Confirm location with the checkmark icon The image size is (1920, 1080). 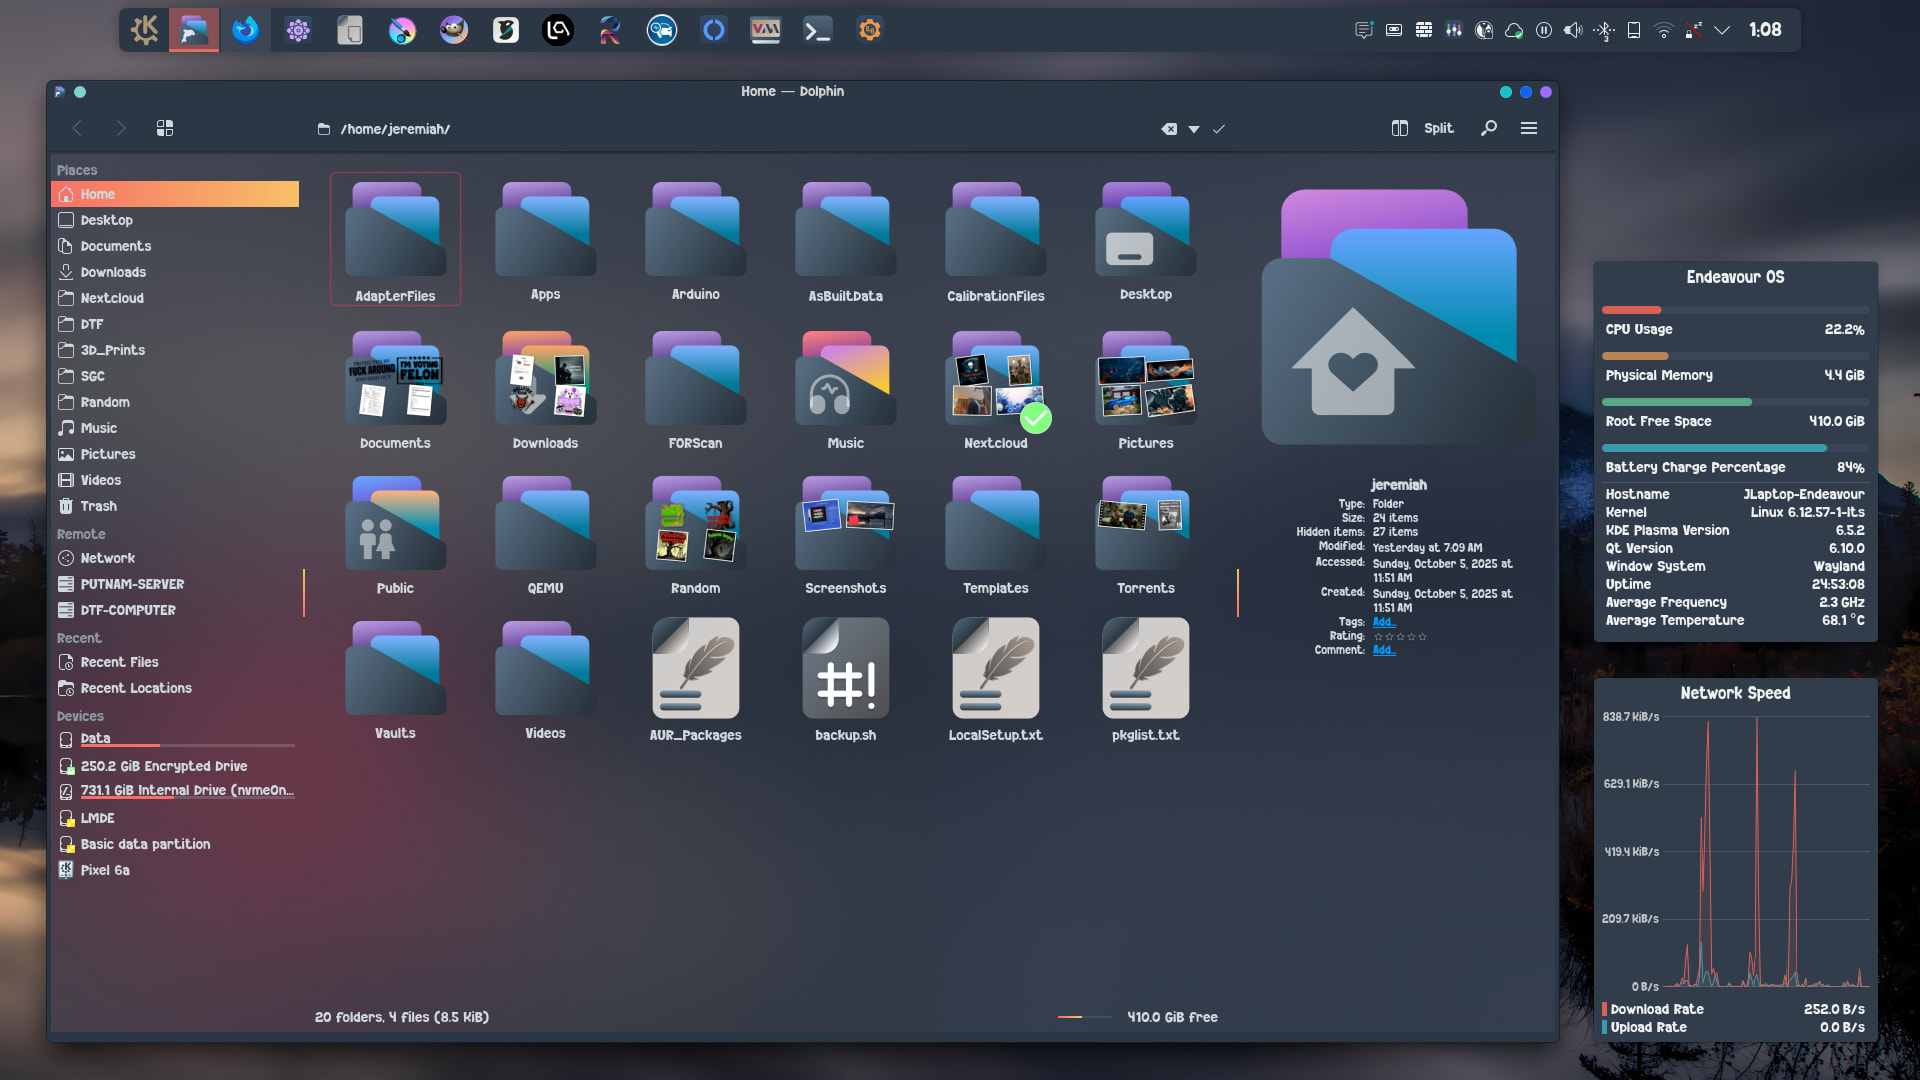(x=1219, y=129)
